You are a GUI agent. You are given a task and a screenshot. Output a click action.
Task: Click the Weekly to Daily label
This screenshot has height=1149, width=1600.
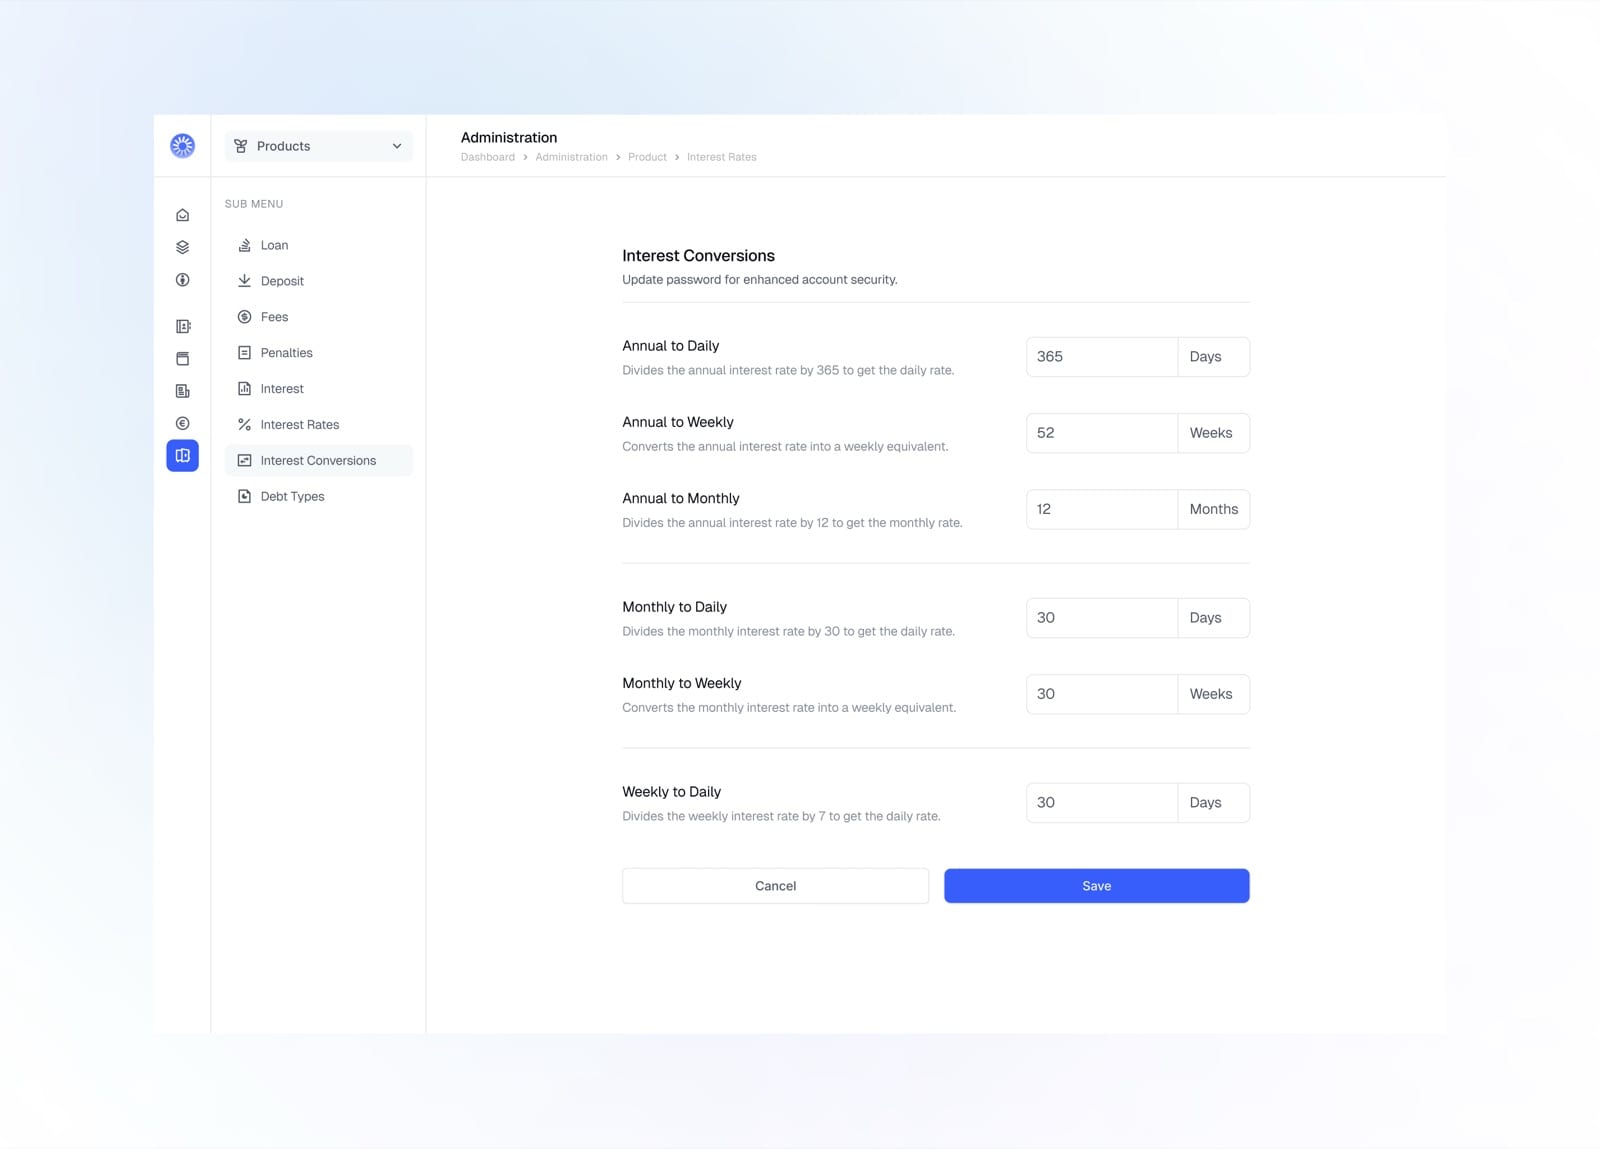tap(671, 792)
